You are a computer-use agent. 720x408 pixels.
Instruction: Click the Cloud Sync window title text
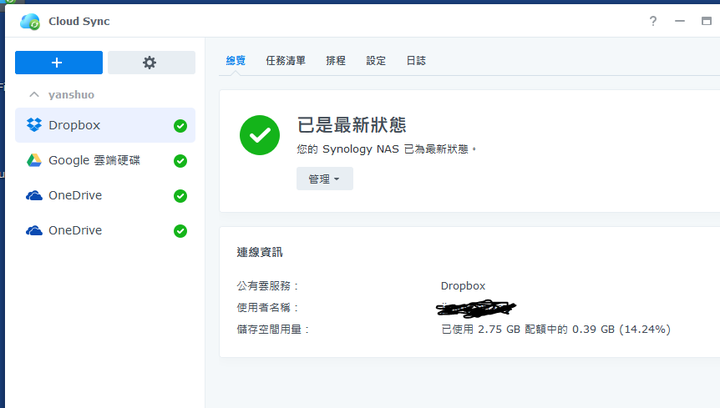tap(79, 21)
